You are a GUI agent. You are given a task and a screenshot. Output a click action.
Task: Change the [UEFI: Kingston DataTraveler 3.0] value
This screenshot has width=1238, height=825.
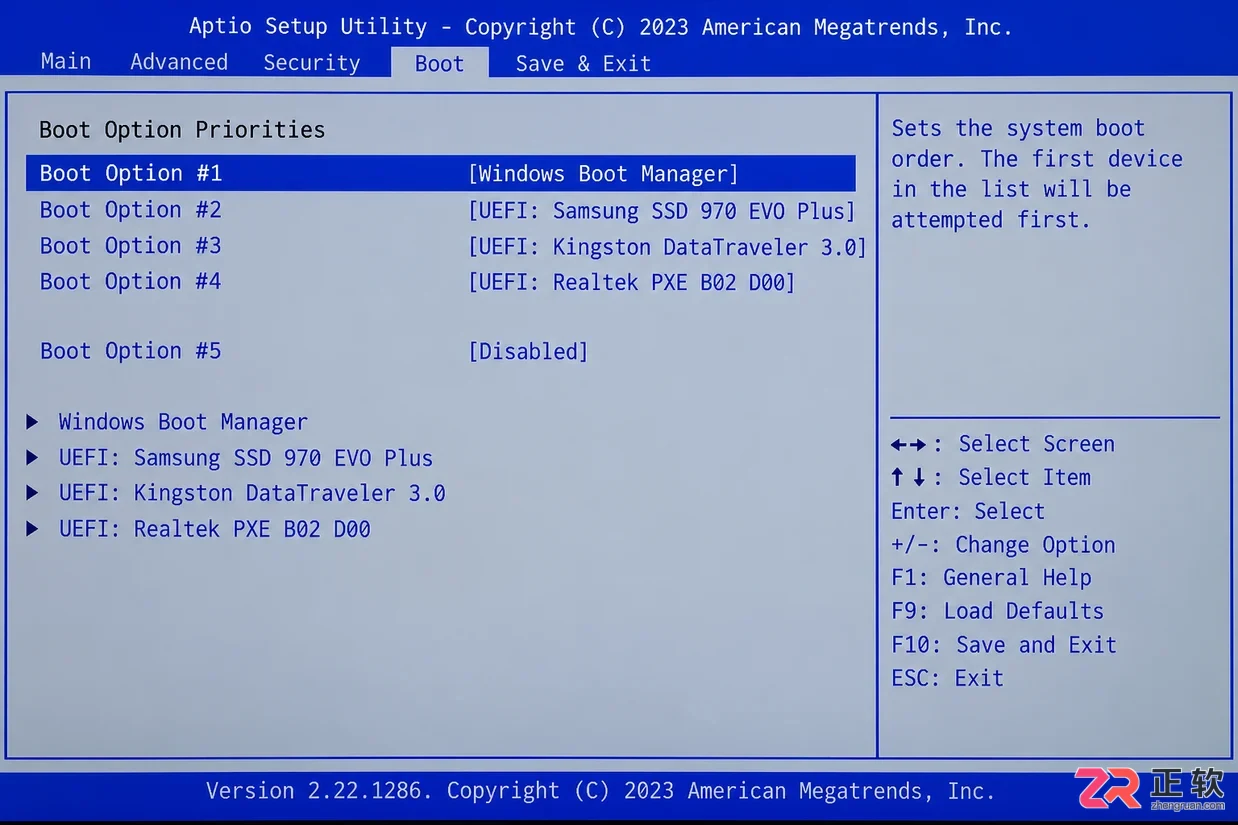pos(667,247)
